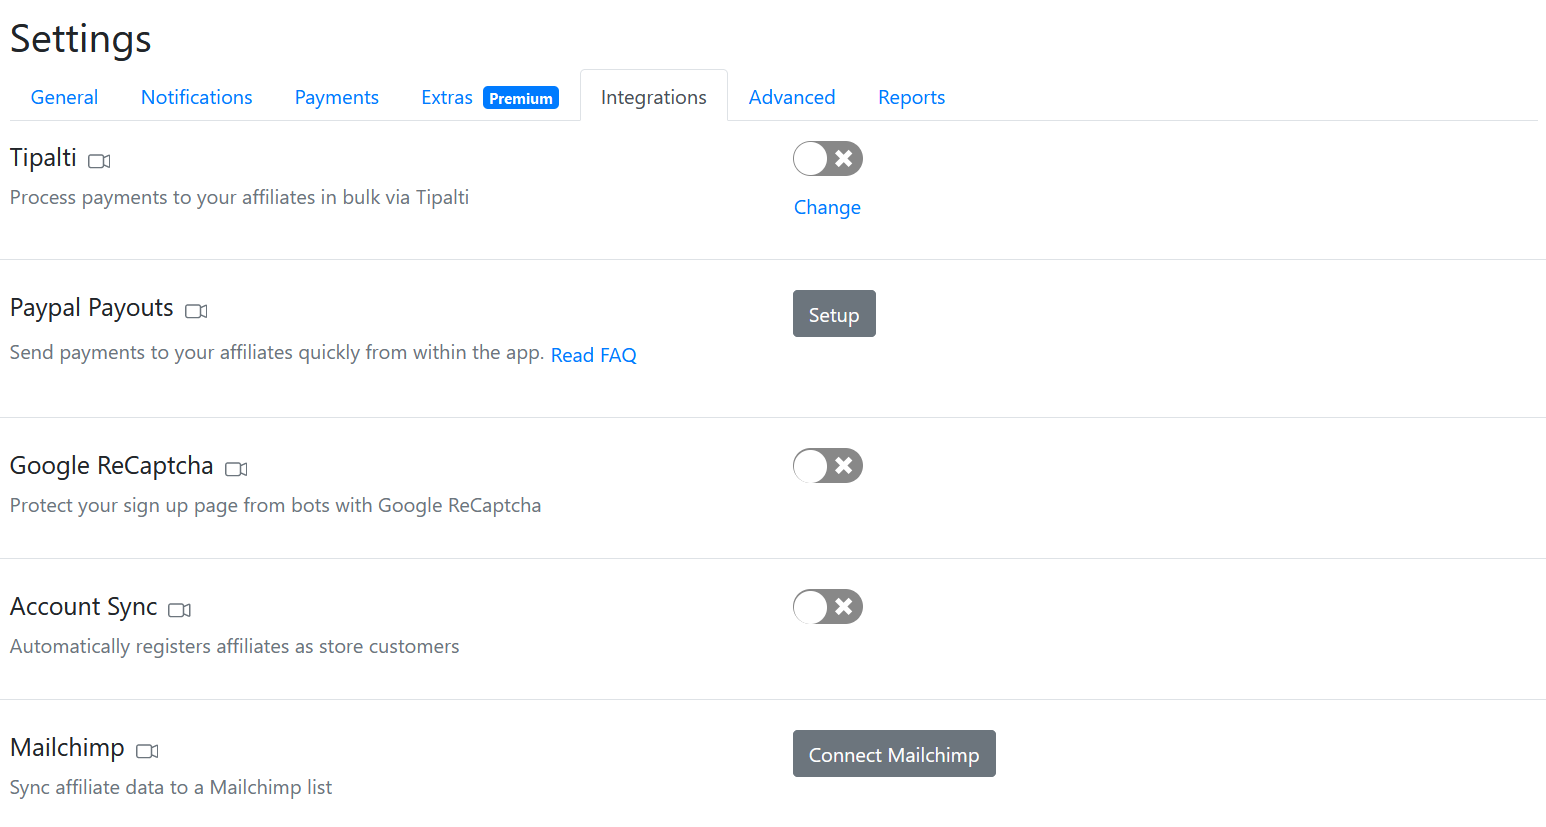Viewport: 1546px width, 827px height.
Task: Open the Account Sync video tutorial icon
Action: pos(179,610)
